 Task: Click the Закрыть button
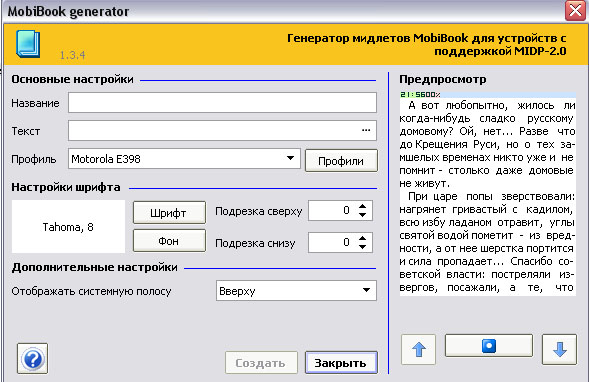point(341,362)
